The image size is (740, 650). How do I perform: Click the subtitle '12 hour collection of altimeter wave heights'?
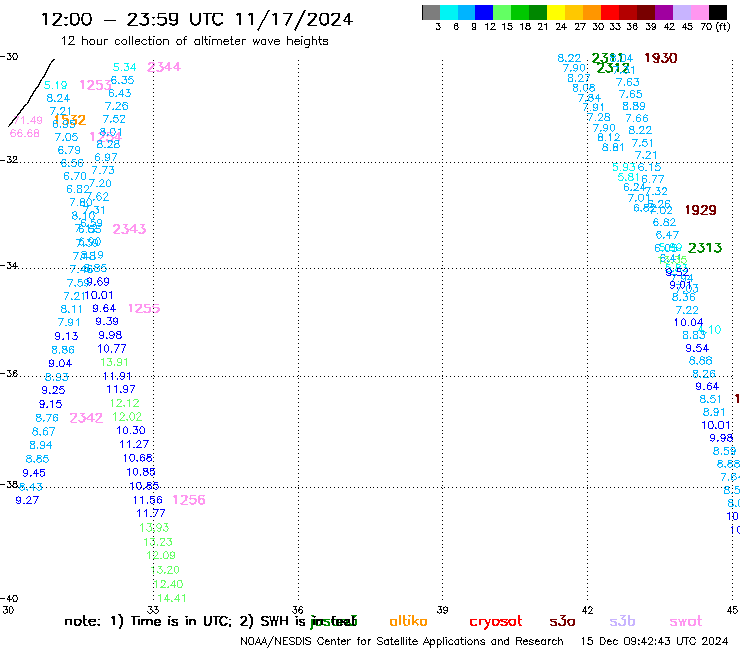click(x=194, y=41)
